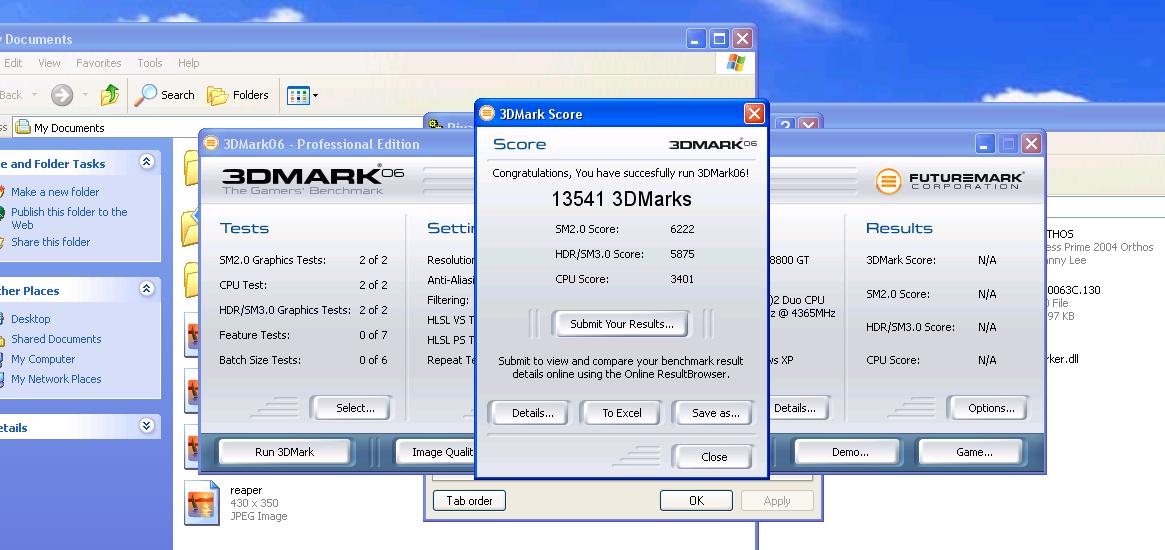
Task: Click Submit Your Results button
Action: (621, 324)
